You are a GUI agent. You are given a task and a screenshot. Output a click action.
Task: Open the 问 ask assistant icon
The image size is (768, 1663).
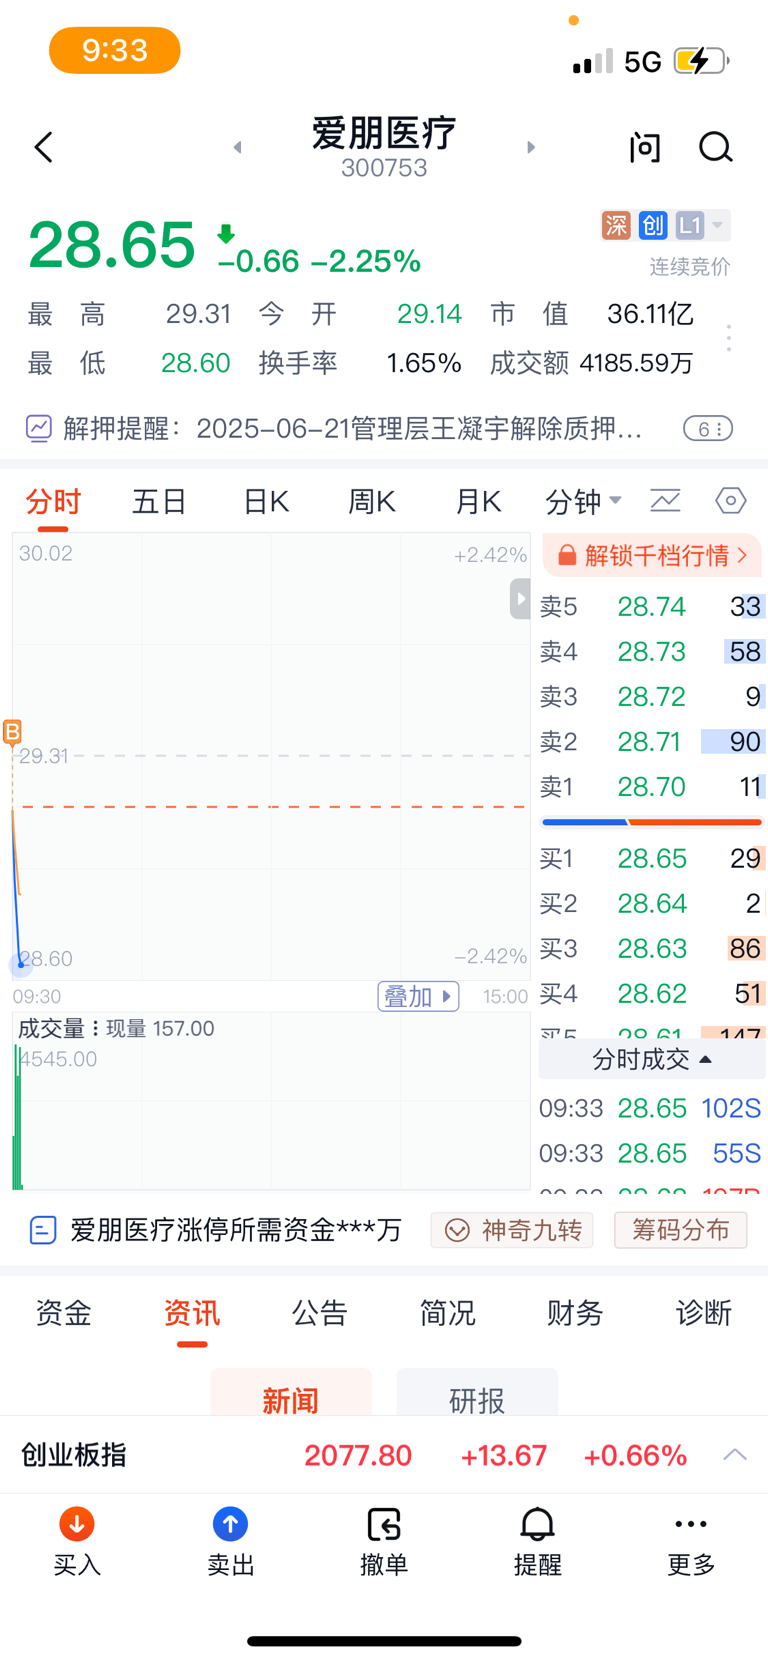point(645,147)
